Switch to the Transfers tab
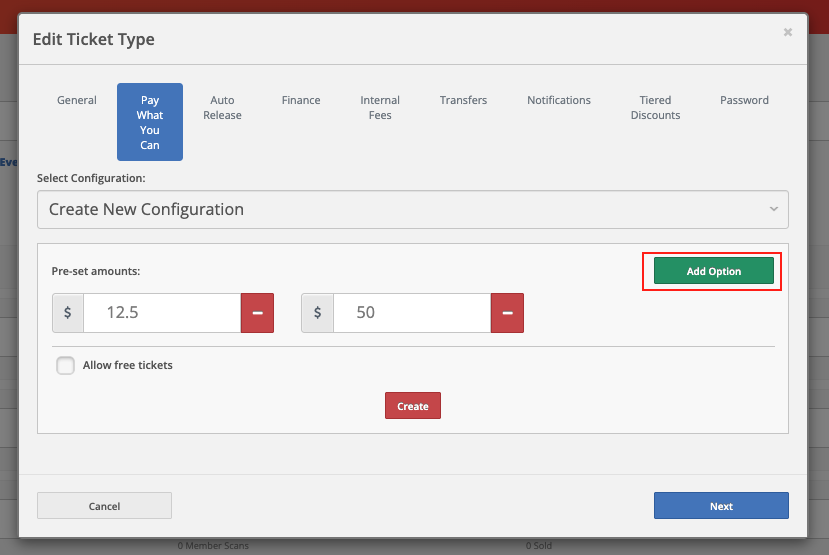829x555 pixels. (x=463, y=100)
